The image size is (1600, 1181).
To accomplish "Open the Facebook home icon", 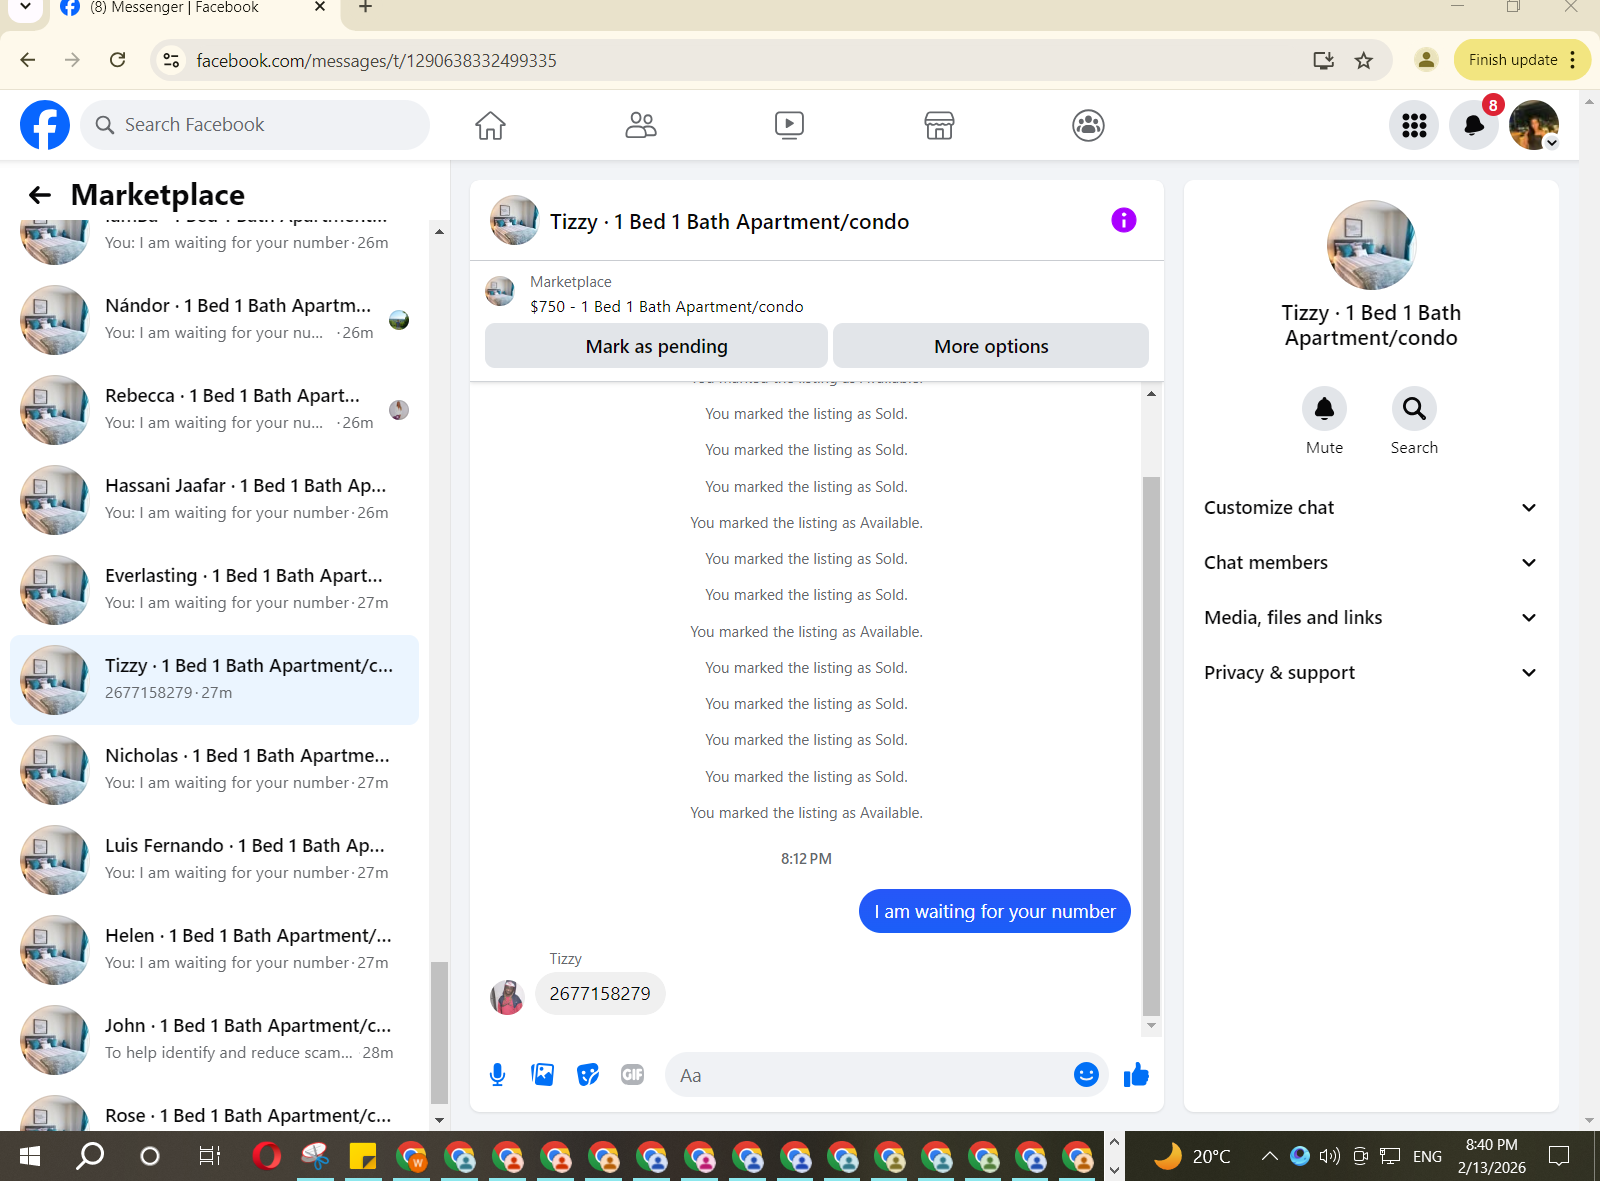I will [490, 125].
